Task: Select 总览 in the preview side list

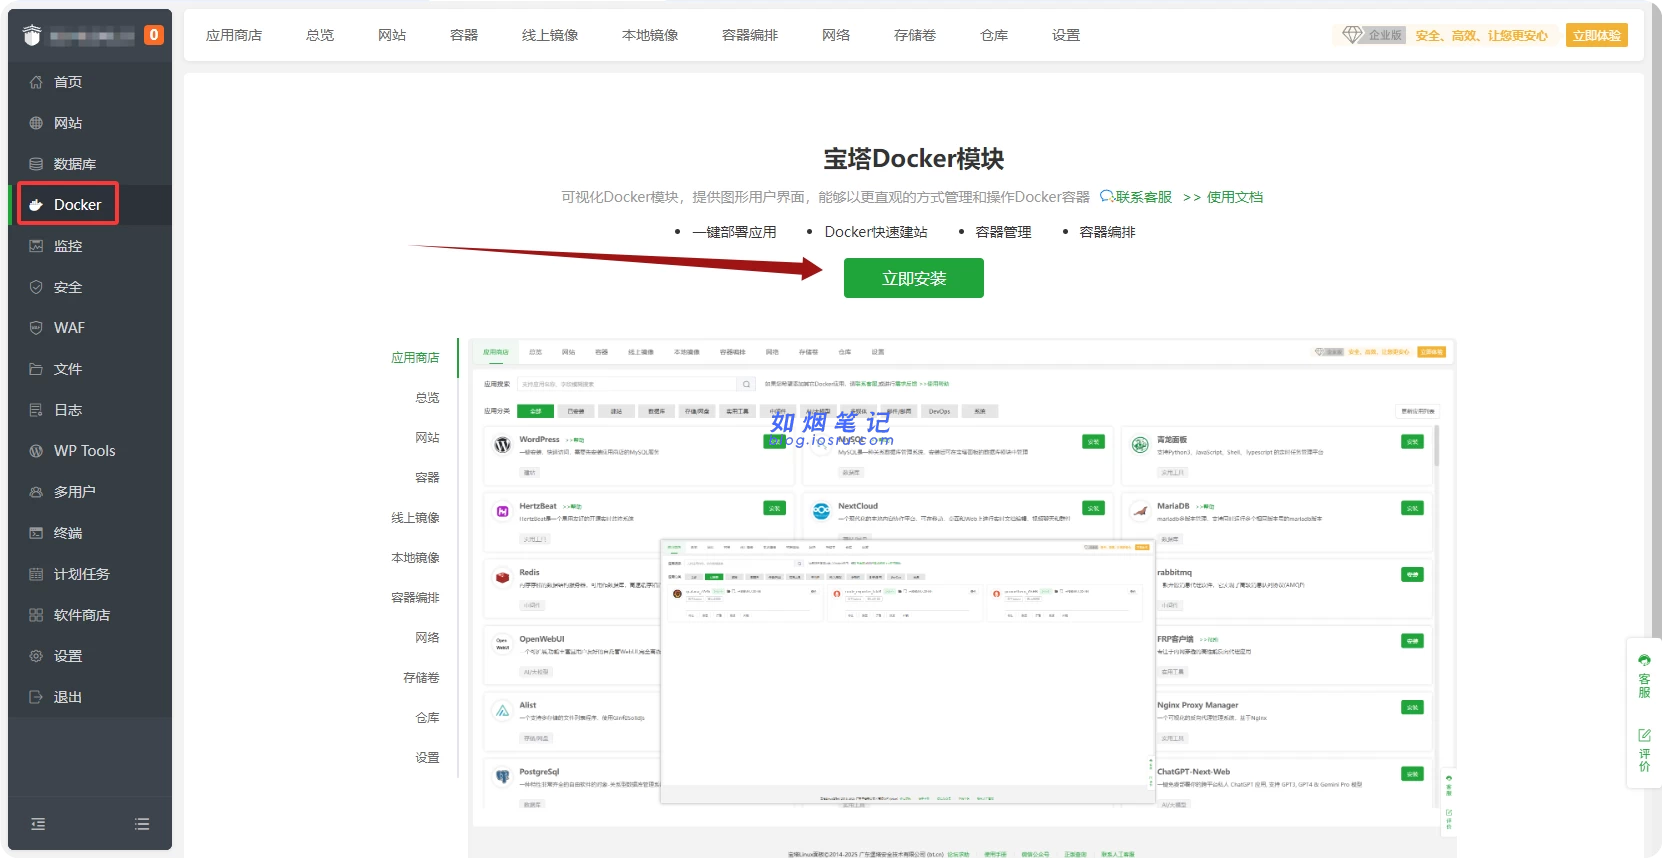Action: click(x=427, y=398)
